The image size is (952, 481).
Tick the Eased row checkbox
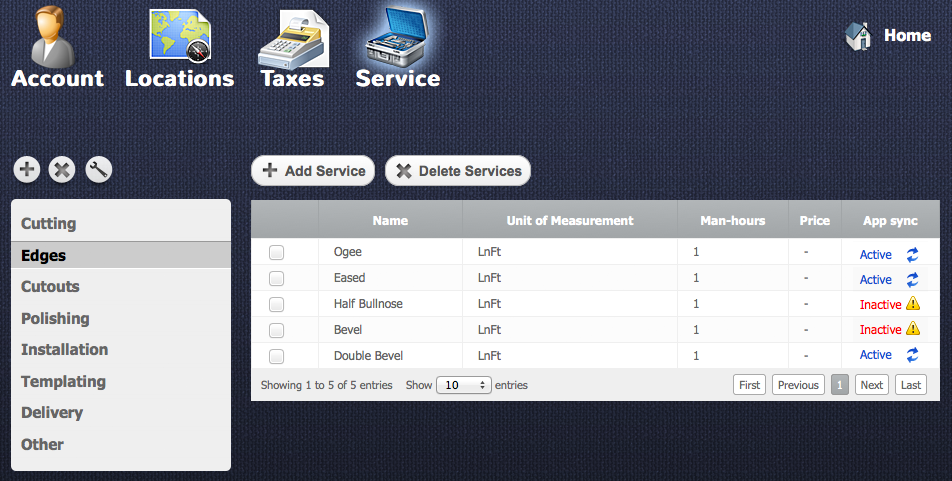tap(276, 278)
